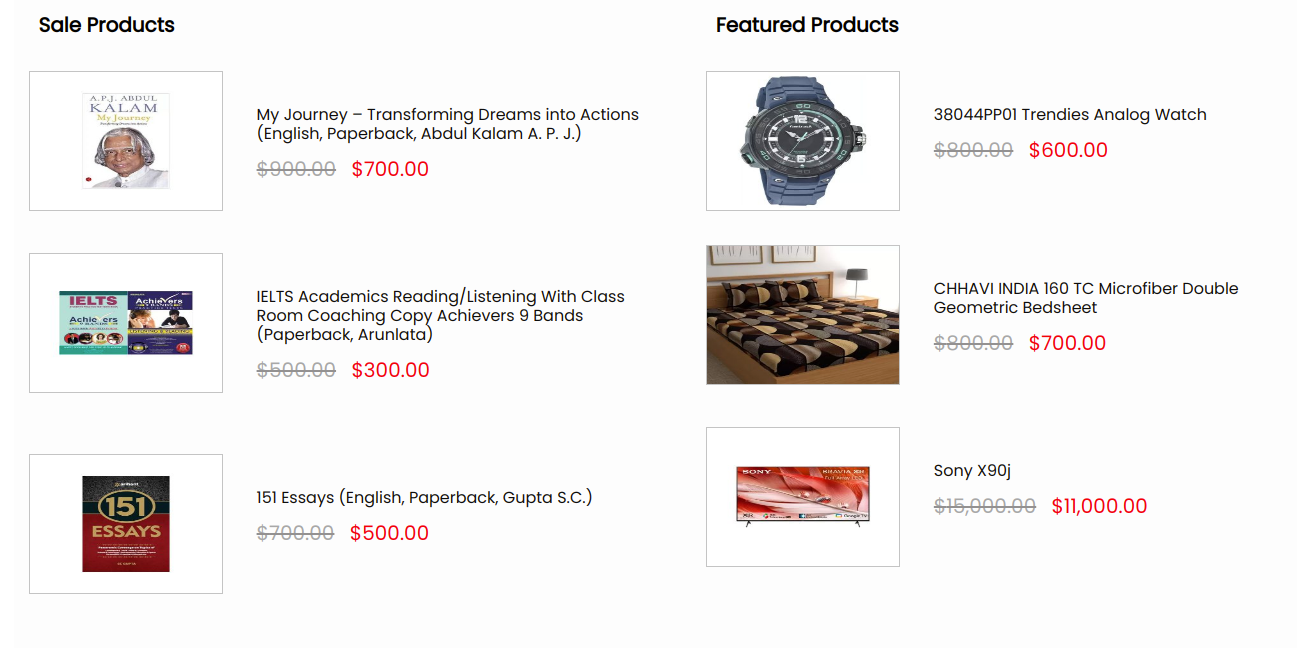This screenshot has width=1297, height=648.
Task: Click the Sale Products heading
Action: [106, 25]
